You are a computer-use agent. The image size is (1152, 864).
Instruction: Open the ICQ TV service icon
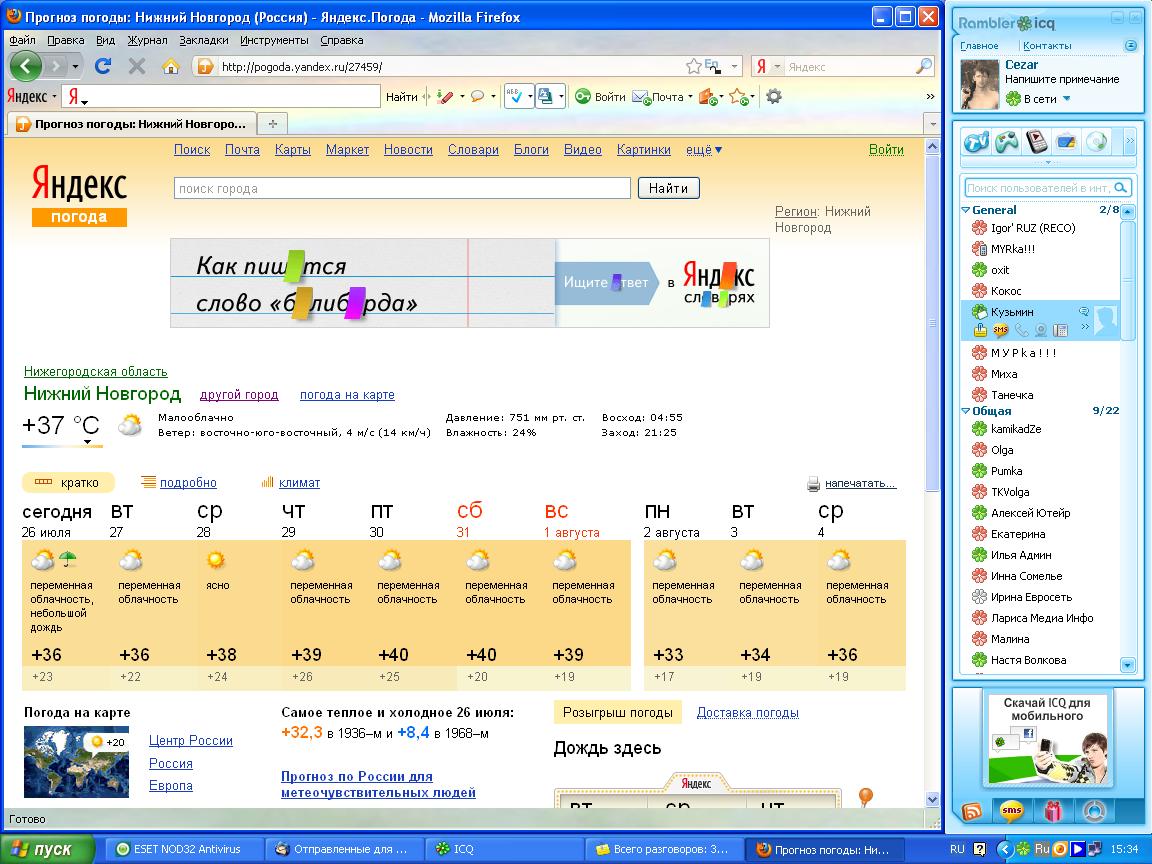pyautogui.click(x=976, y=142)
